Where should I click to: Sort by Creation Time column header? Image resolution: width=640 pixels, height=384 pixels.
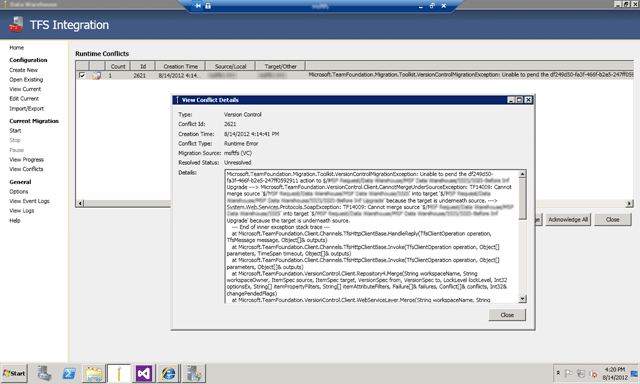(x=180, y=66)
